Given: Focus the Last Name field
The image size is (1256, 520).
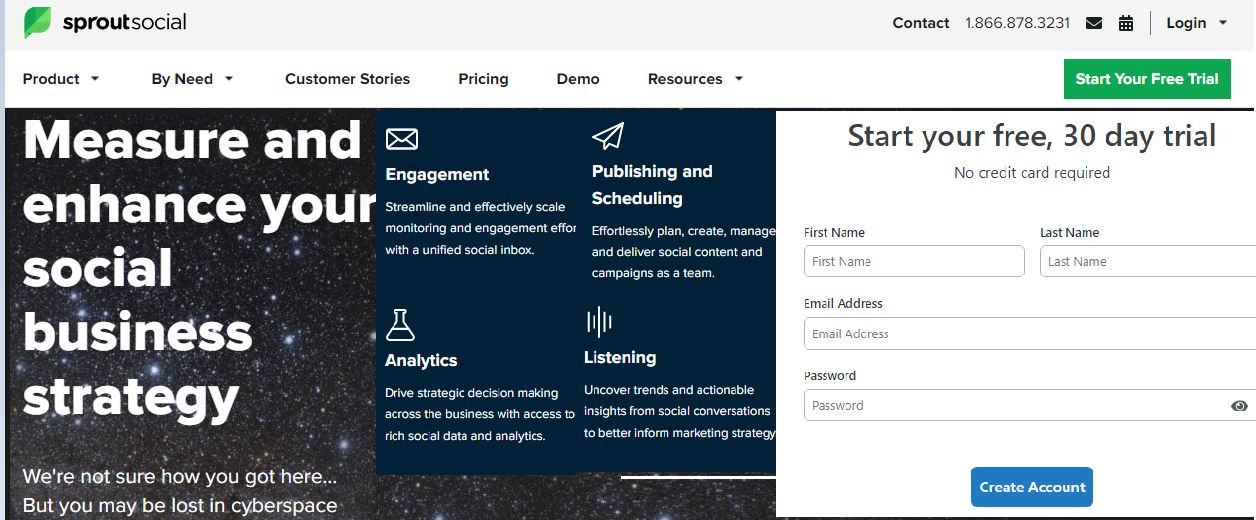Looking at the screenshot, I should click(1148, 261).
